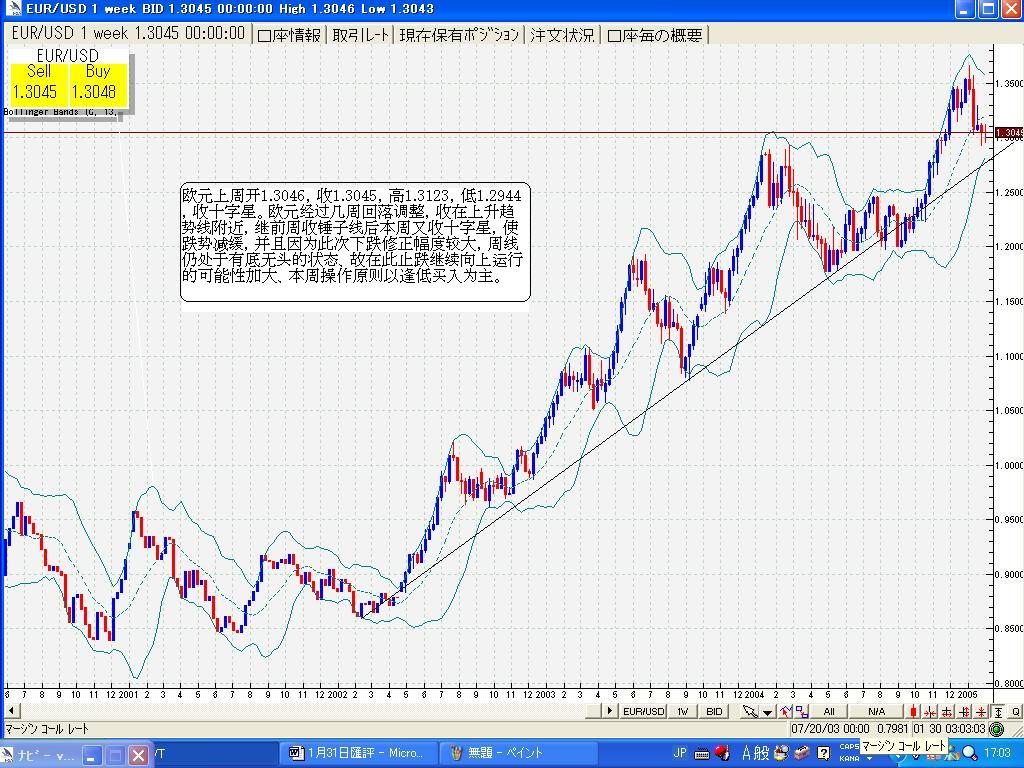Open the 取引レート tab
Screen dimensions: 1024x768
(x=361, y=35)
